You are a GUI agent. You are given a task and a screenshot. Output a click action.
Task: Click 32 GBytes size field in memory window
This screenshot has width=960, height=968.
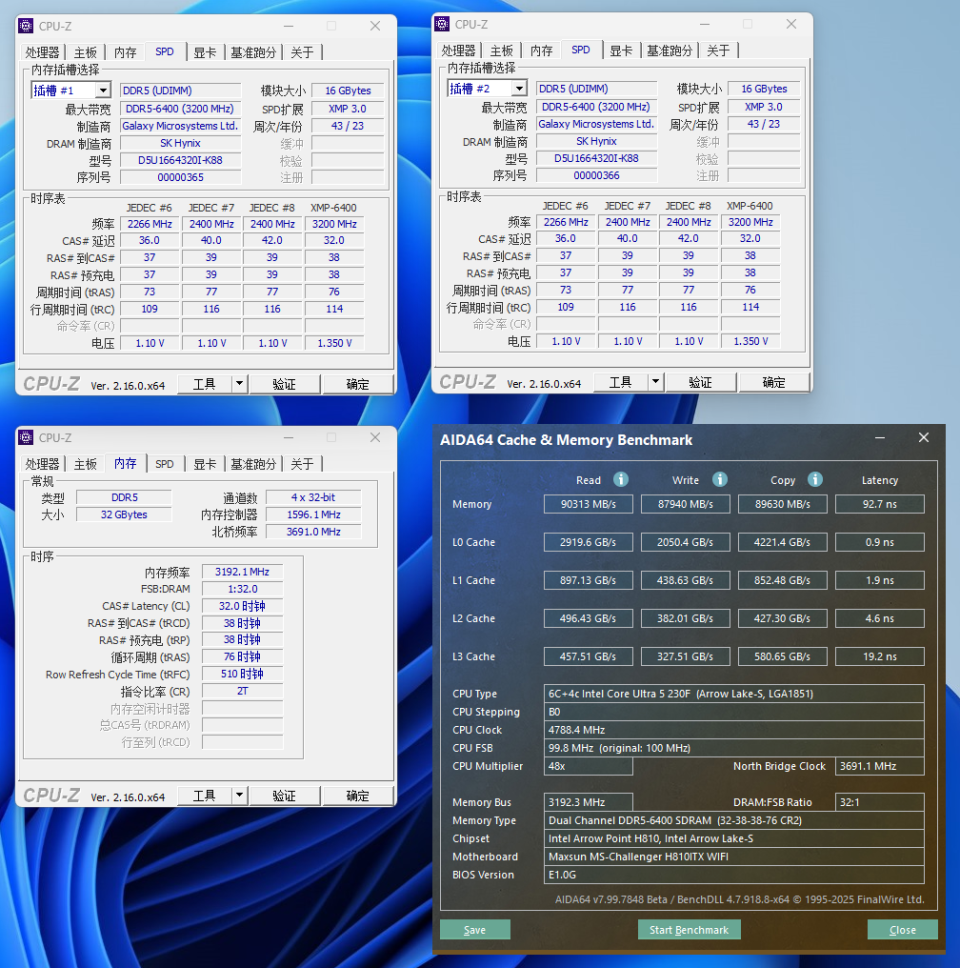pyautogui.click(x=124, y=514)
